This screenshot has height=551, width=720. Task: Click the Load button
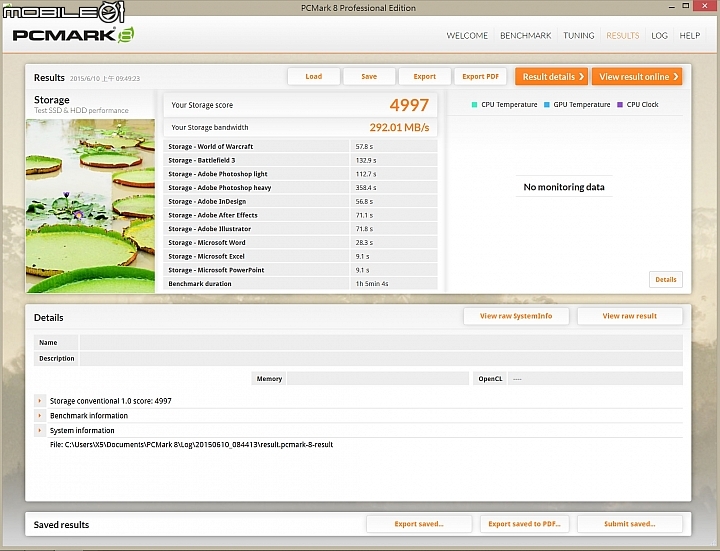[314, 76]
